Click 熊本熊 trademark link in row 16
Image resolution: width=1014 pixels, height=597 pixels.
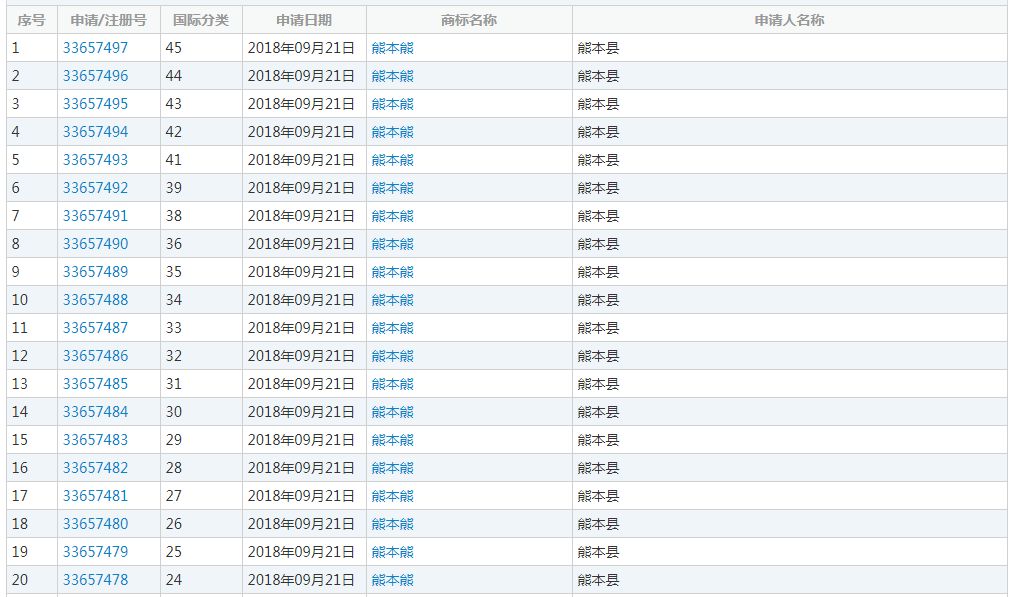pos(393,468)
